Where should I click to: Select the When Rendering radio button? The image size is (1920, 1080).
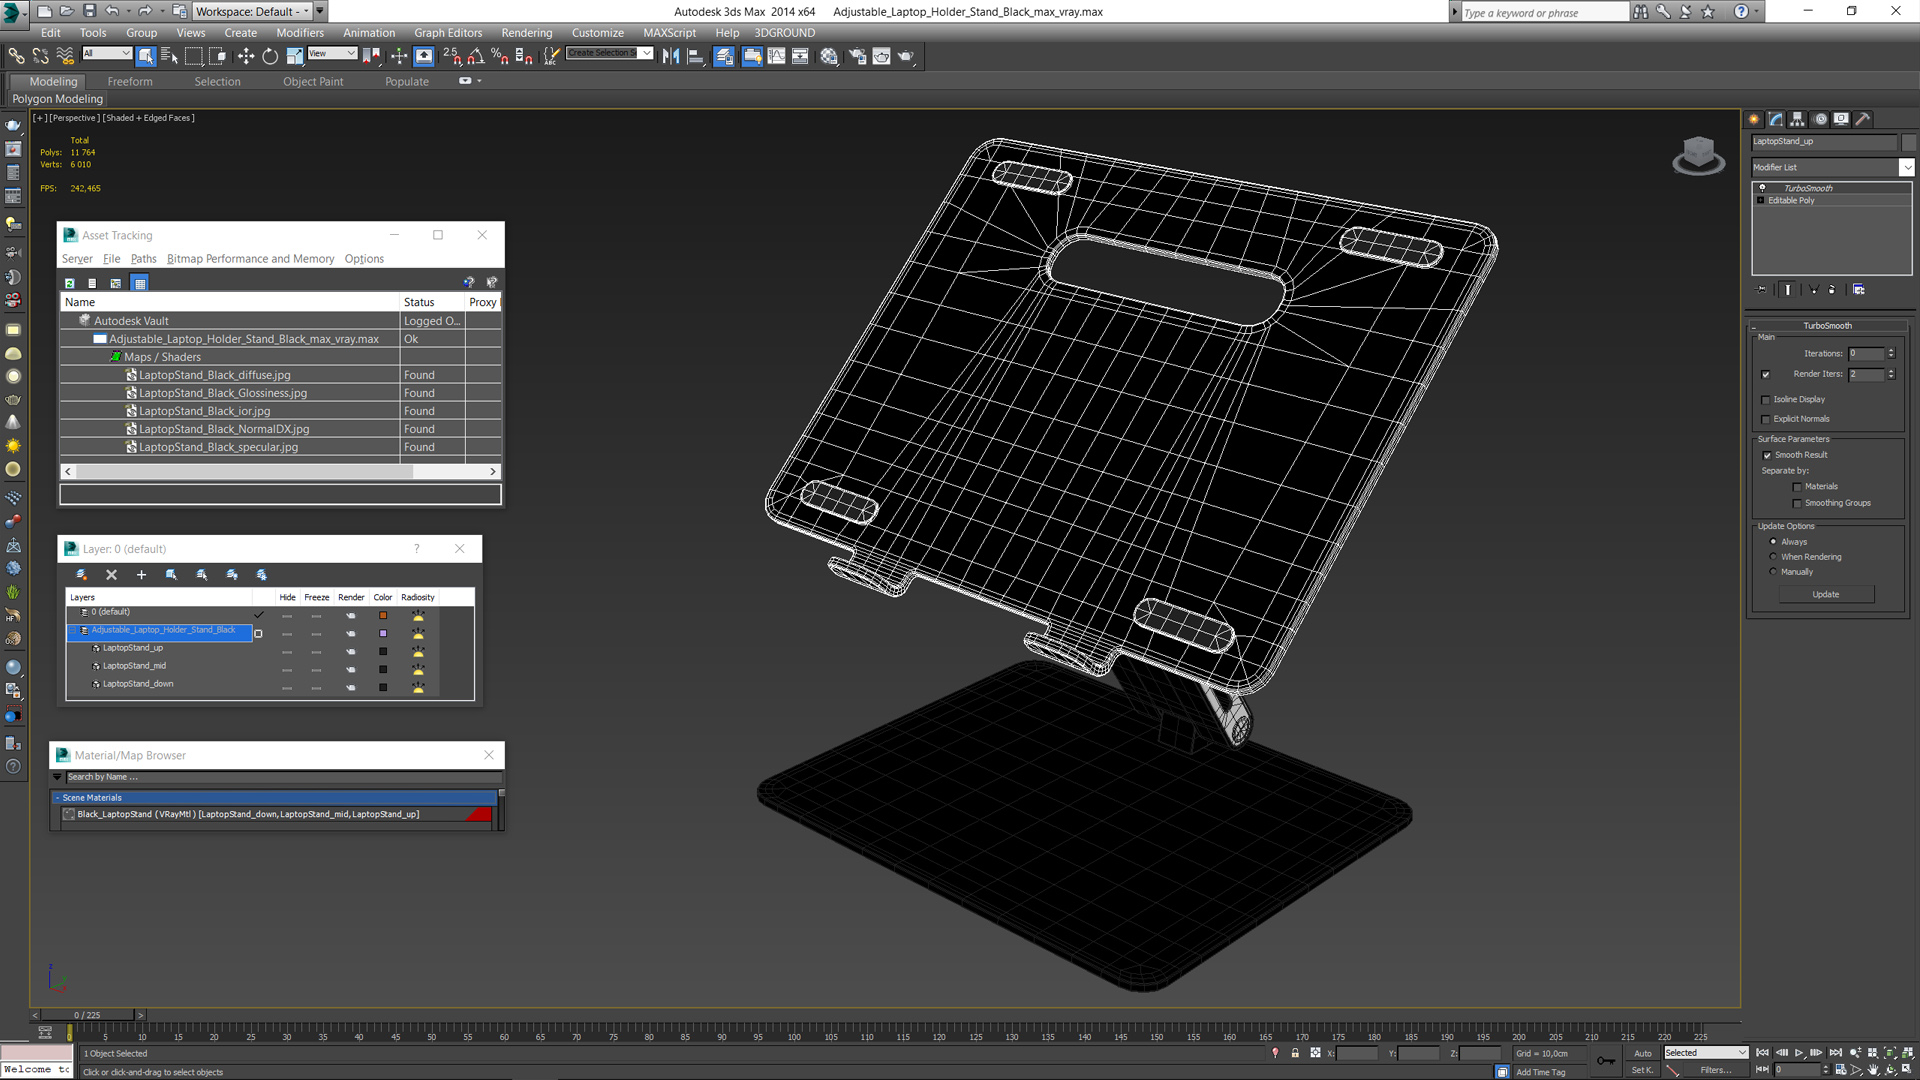pos(1773,557)
